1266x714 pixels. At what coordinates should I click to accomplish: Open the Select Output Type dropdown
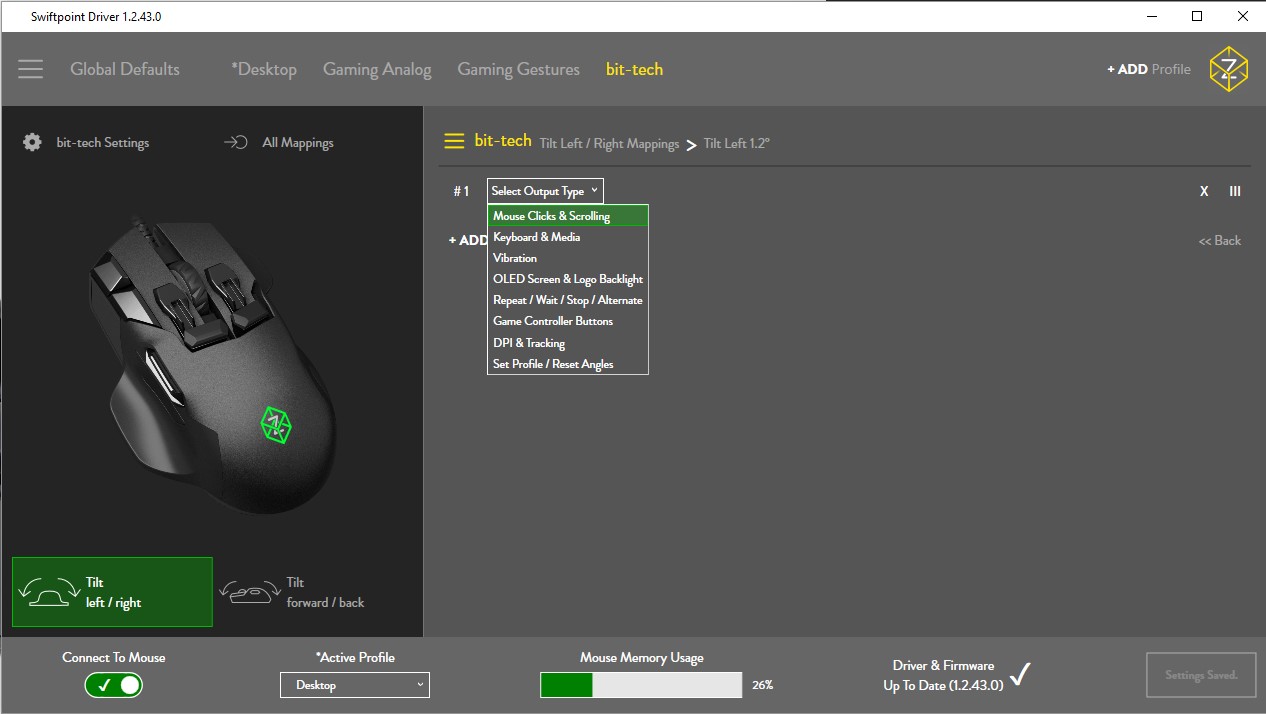pos(545,191)
